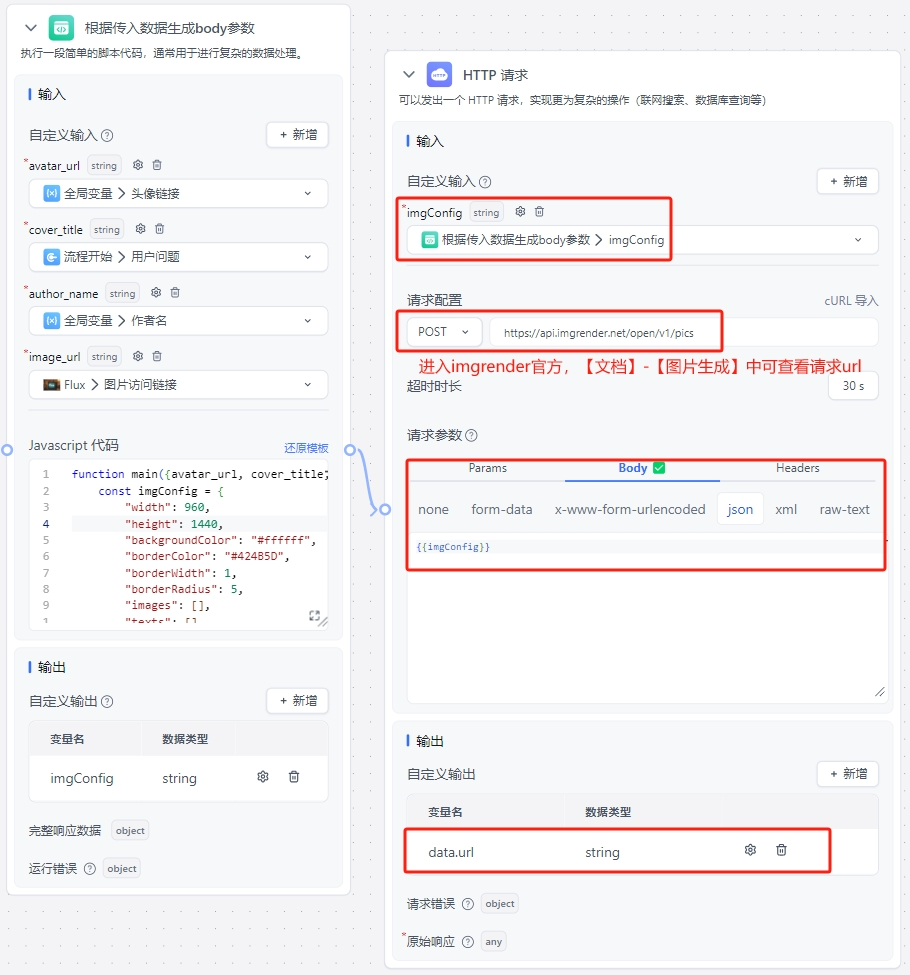Open settings for data.url output variable
This screenshot has width=910, height=975.
click(x=751, y=850)
